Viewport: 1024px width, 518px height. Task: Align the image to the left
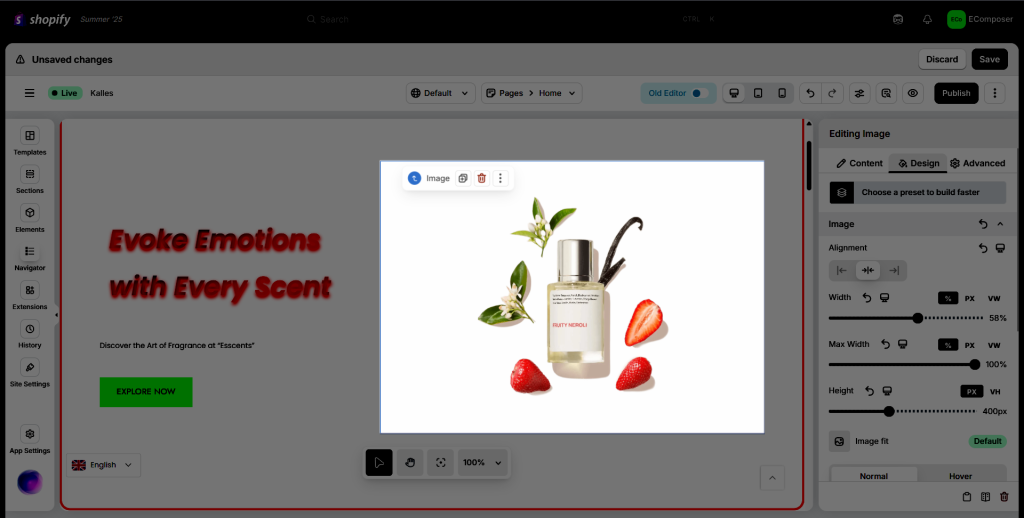coord(842,270)
